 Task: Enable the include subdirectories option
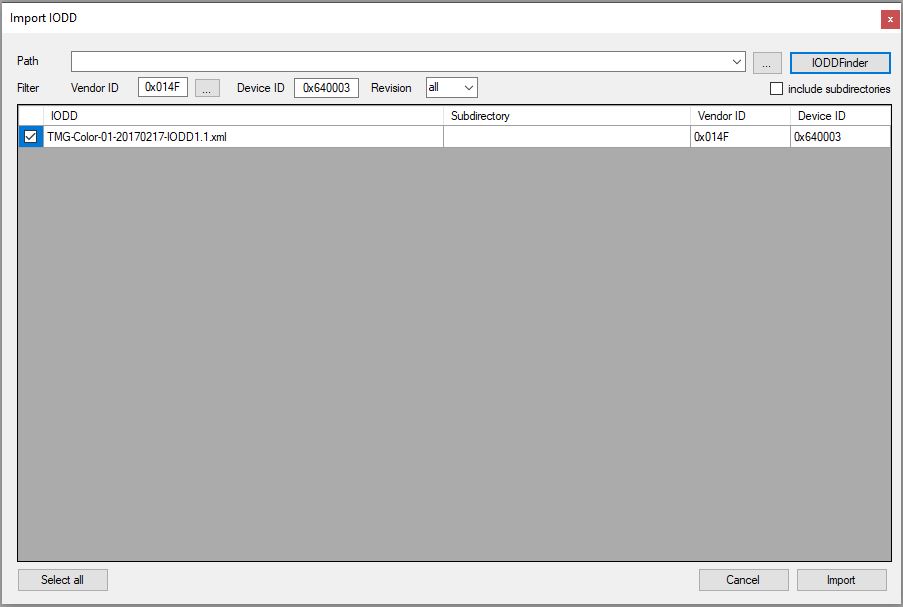pos(776,89)
